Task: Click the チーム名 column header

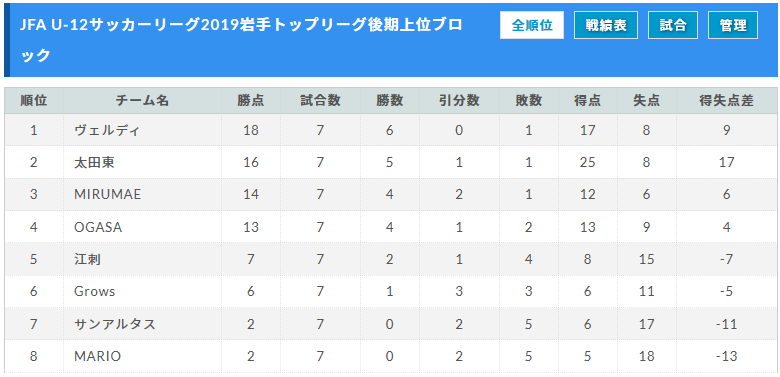Action: (x=142, y=100)
